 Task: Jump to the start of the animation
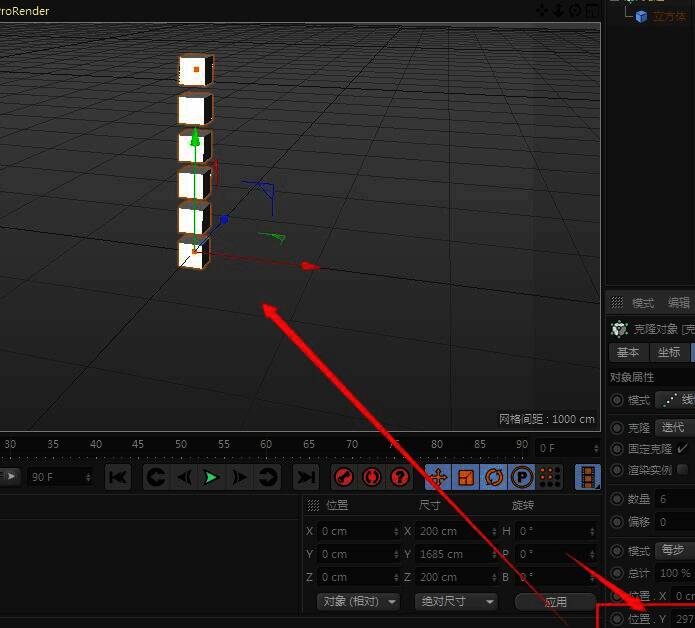118,477
